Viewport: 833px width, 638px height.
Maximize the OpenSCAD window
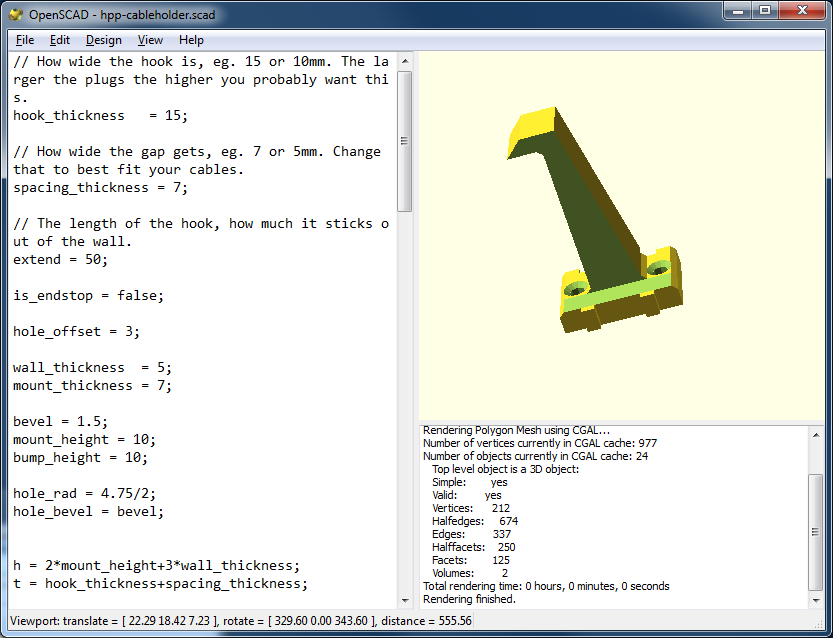click(x=764, y=11)
